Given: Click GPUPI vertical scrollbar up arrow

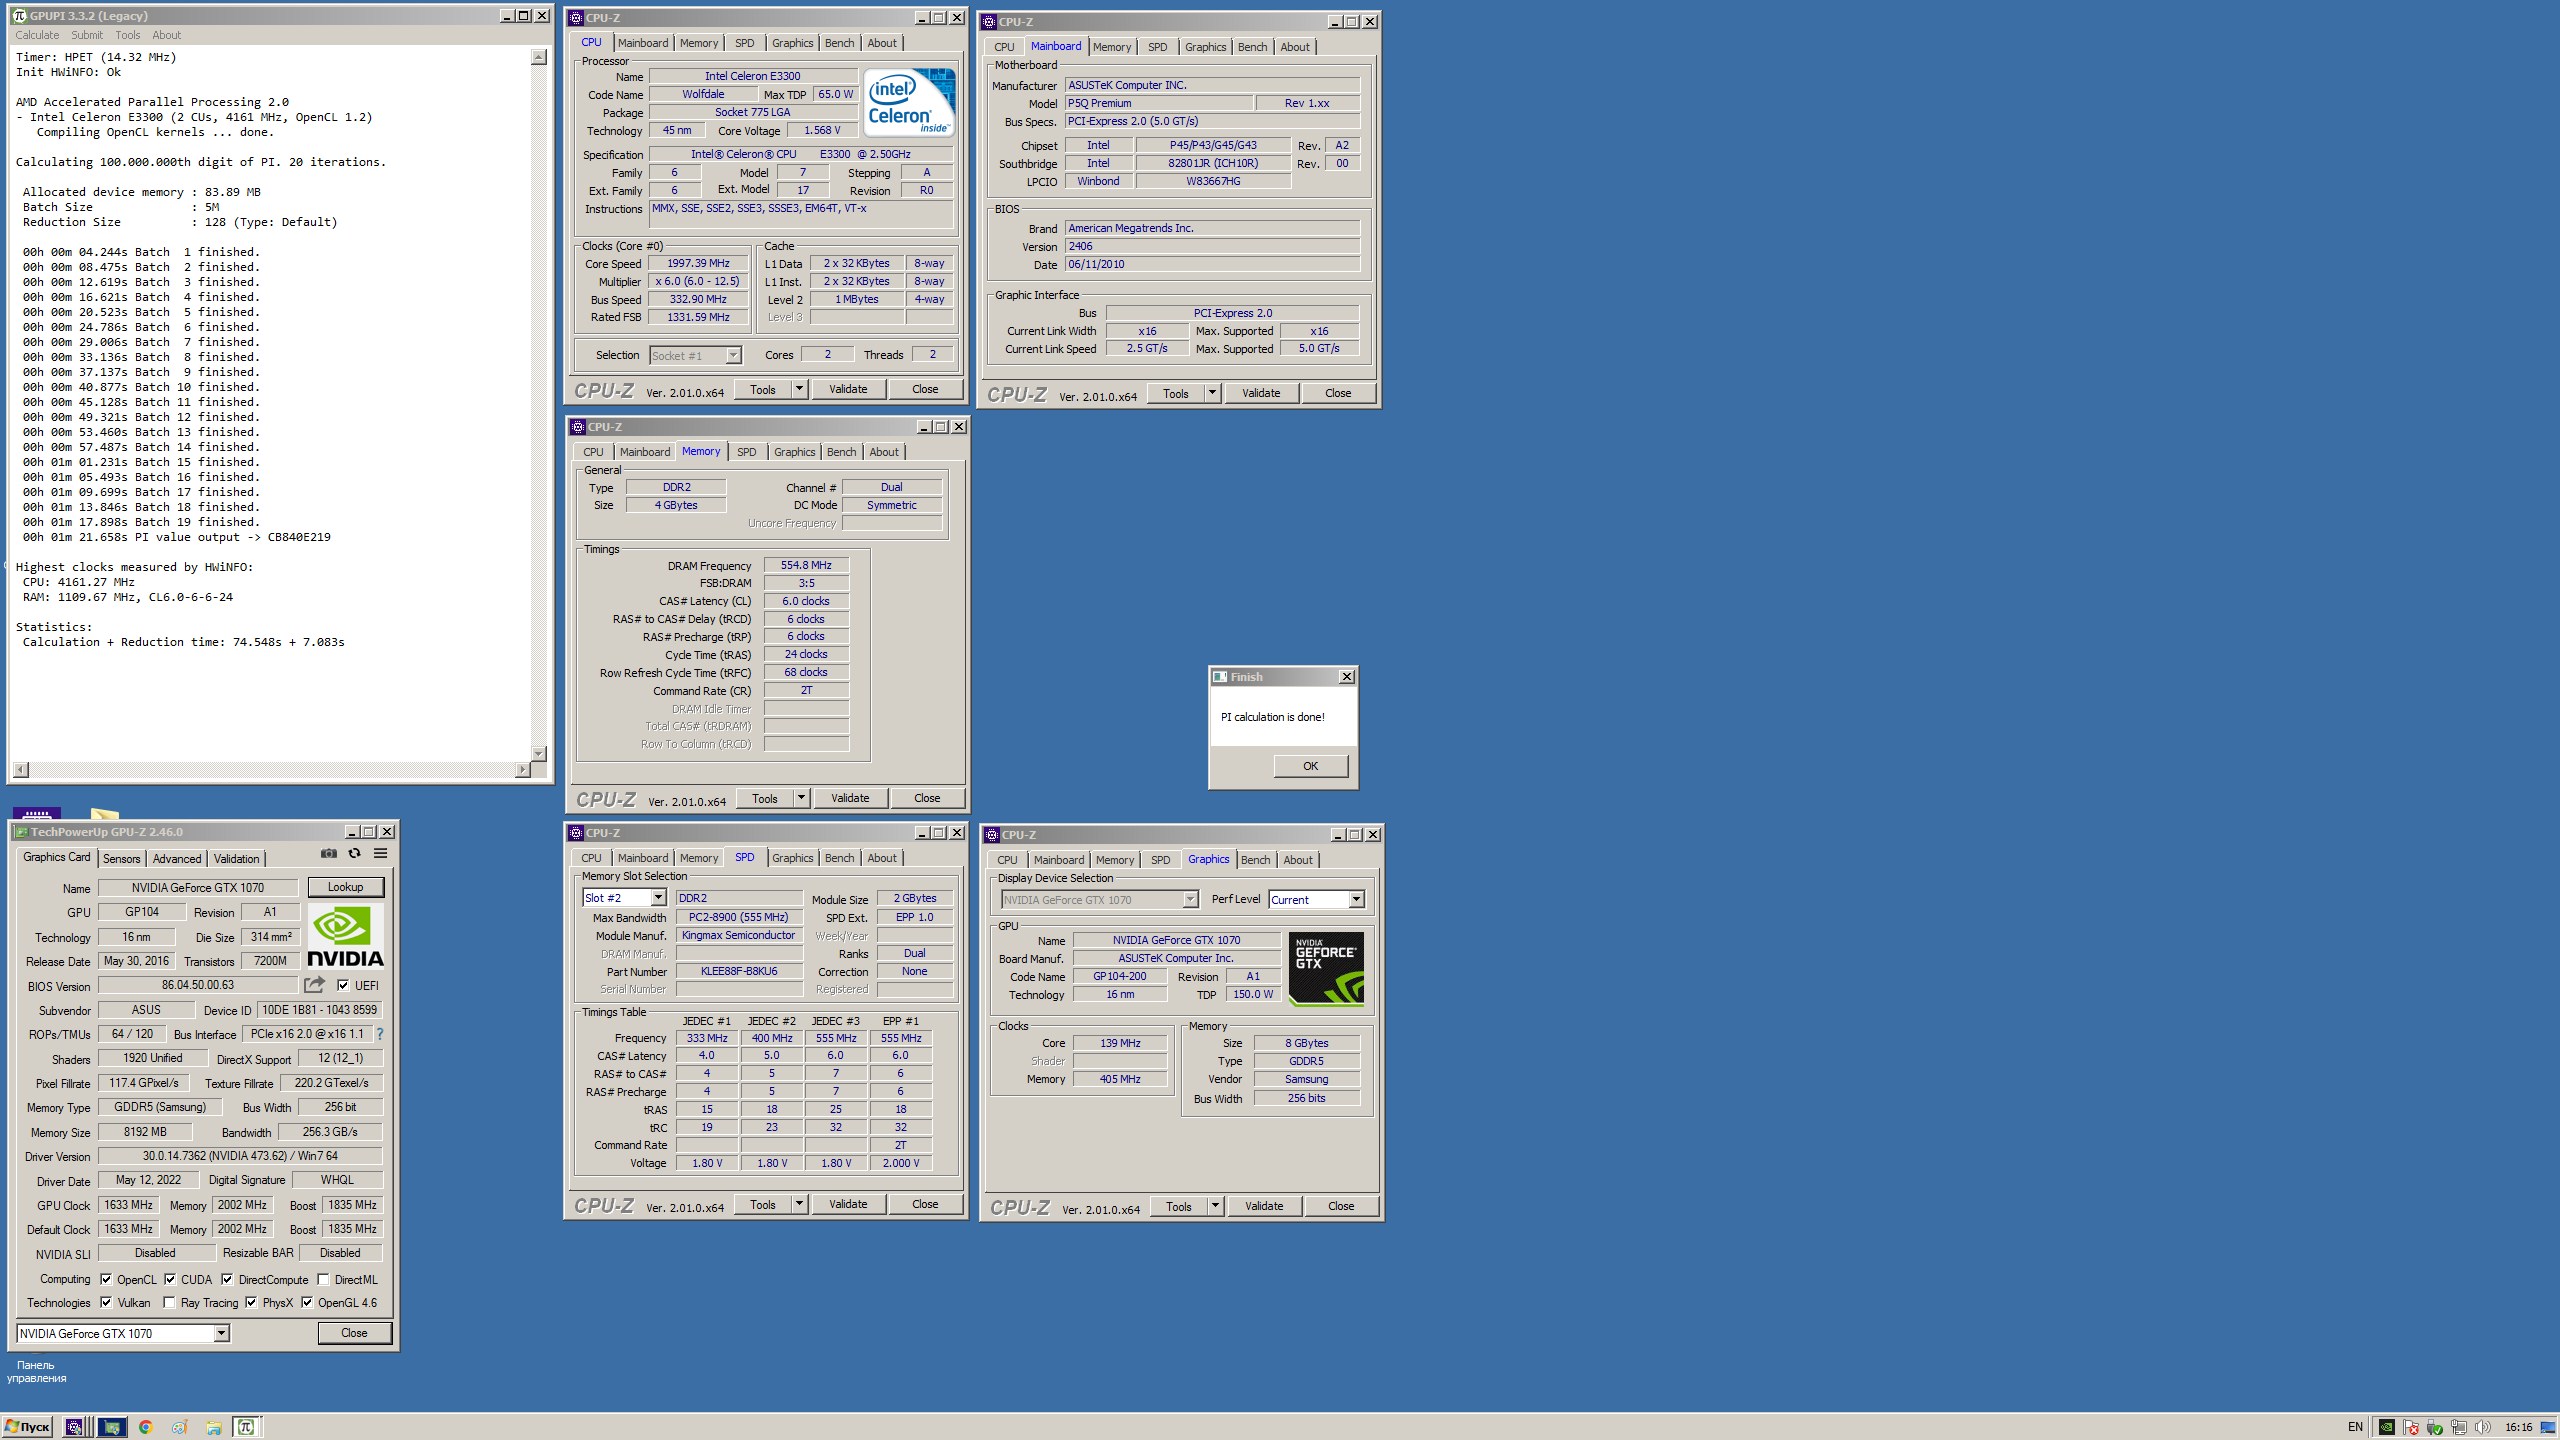Looking at the screenshot, I should click(539, 57).
